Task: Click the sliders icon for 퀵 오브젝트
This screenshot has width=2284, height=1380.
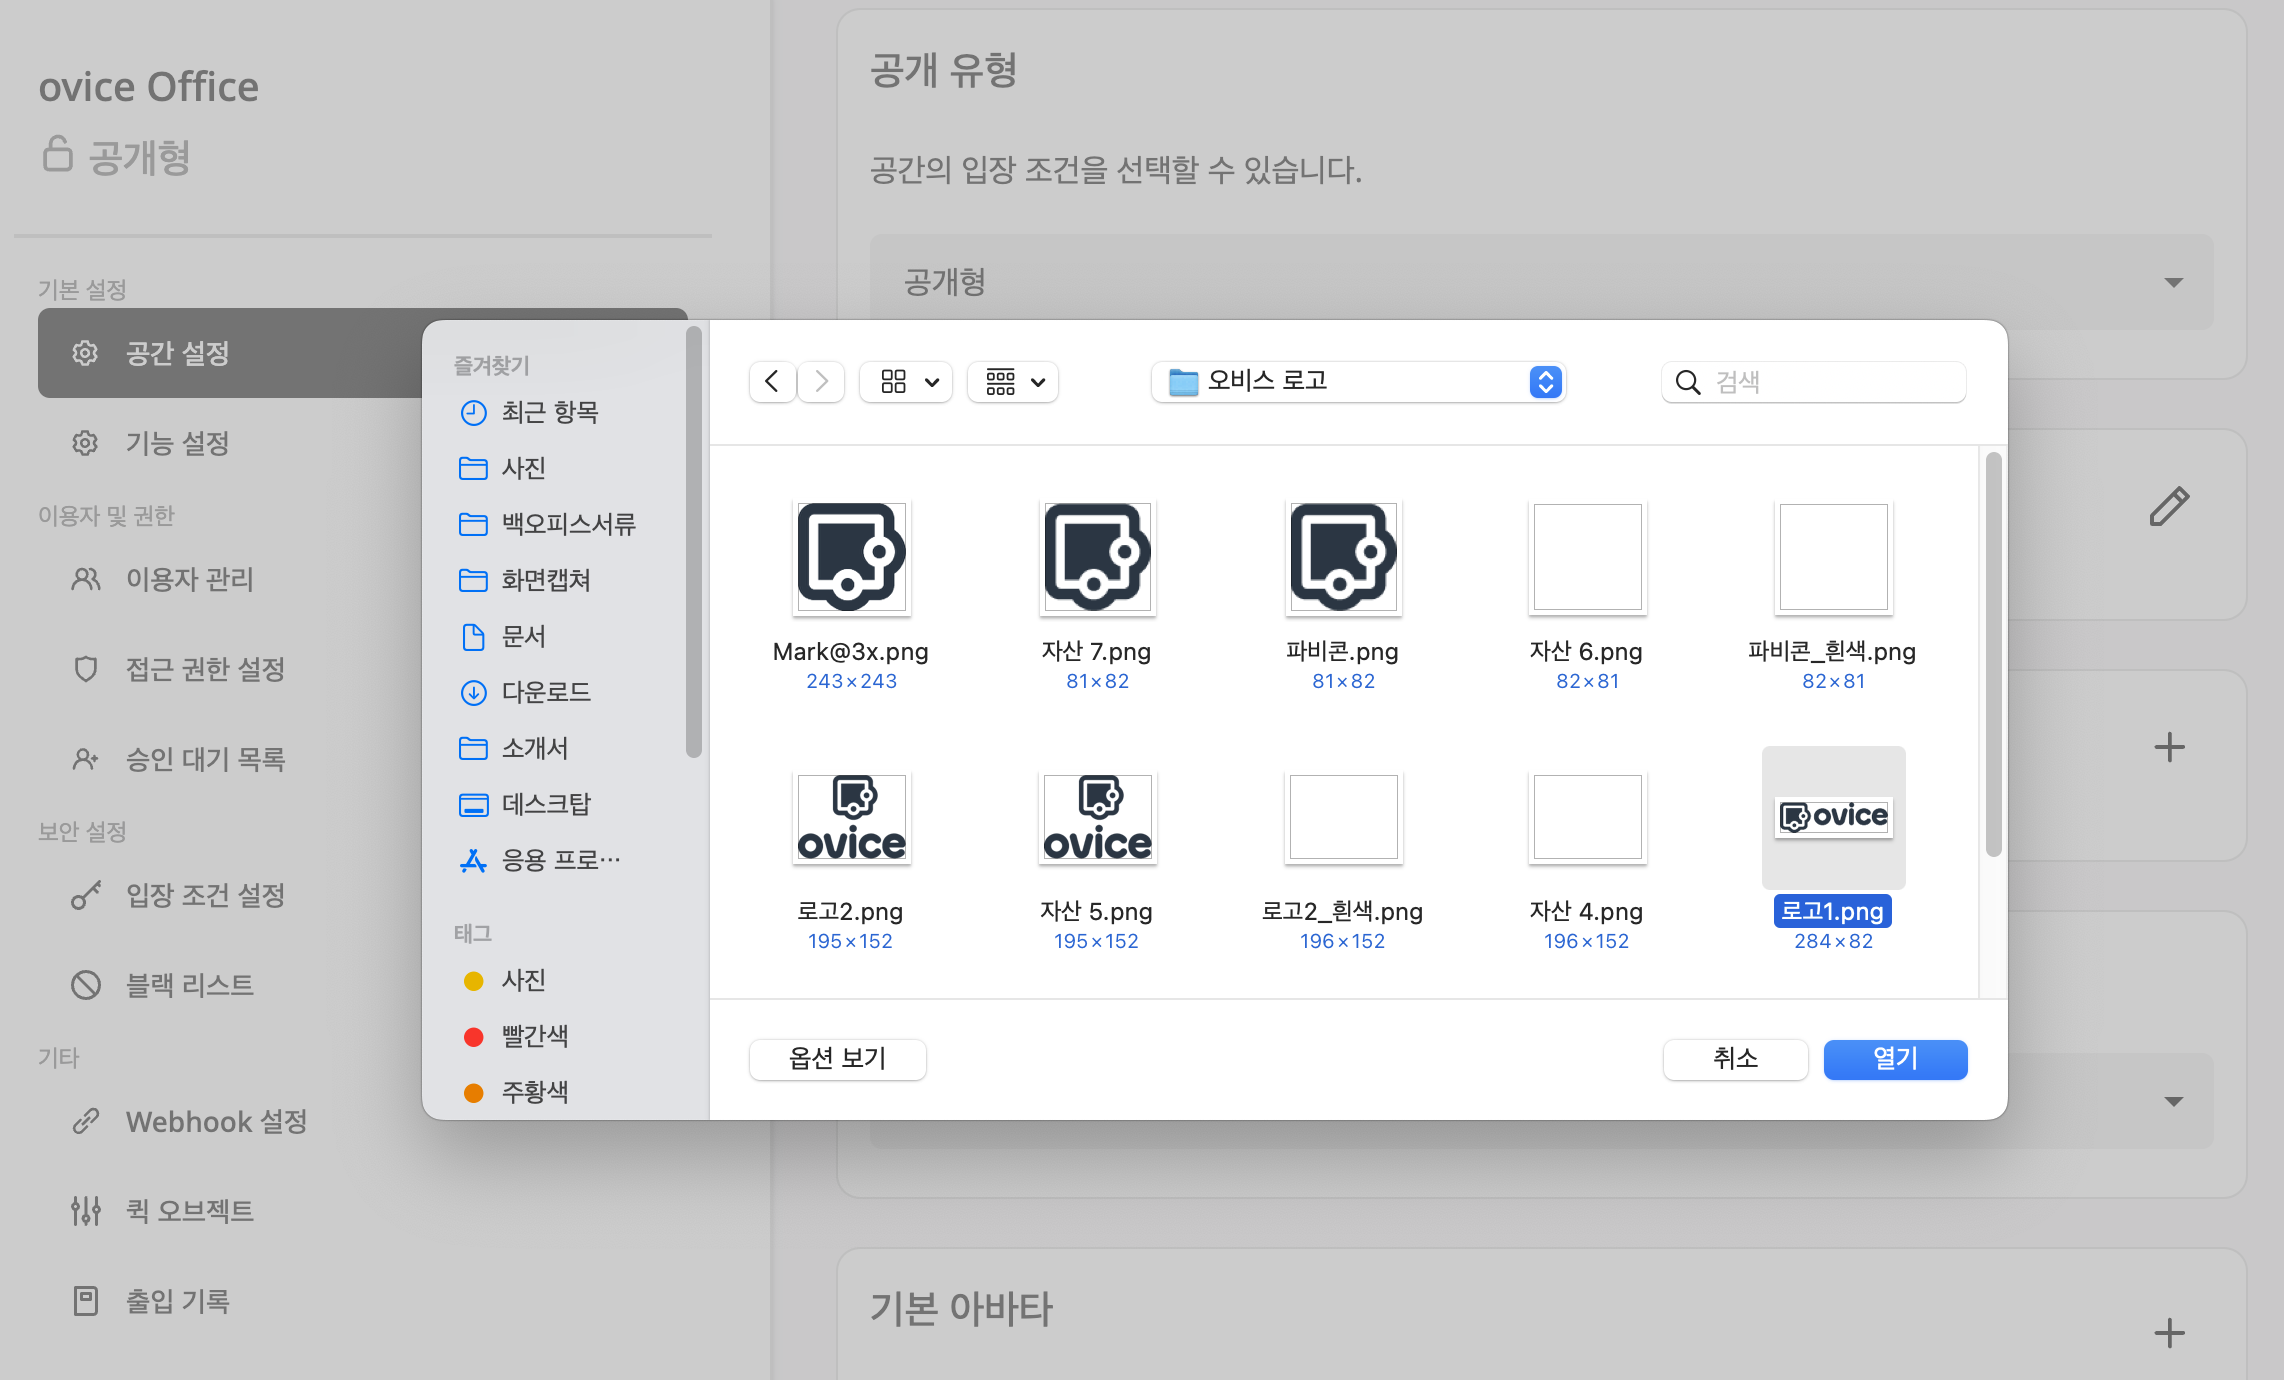Action: tap(86, 1211)
